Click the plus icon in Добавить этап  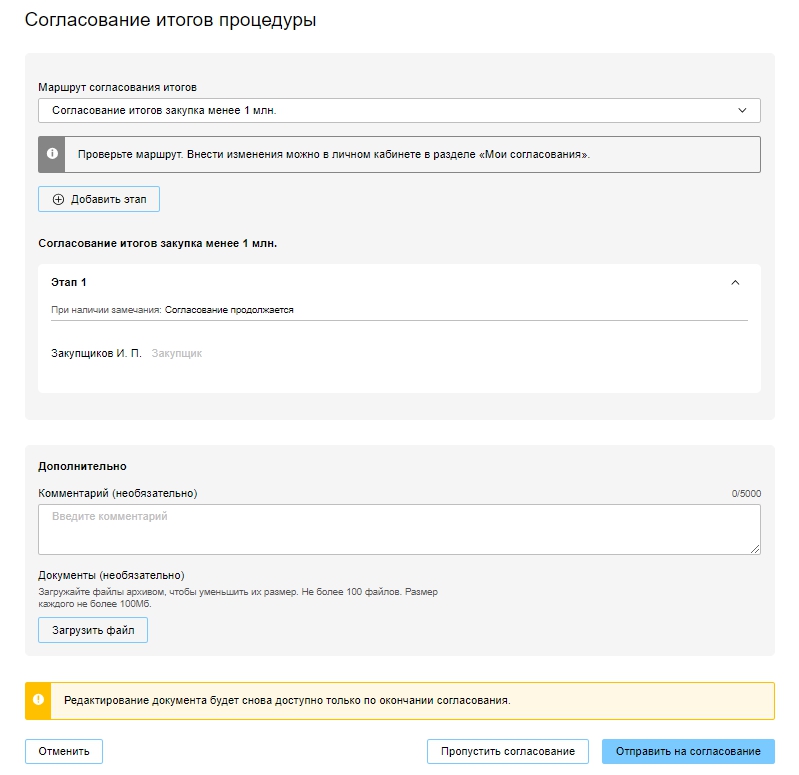tap(58, 199)
